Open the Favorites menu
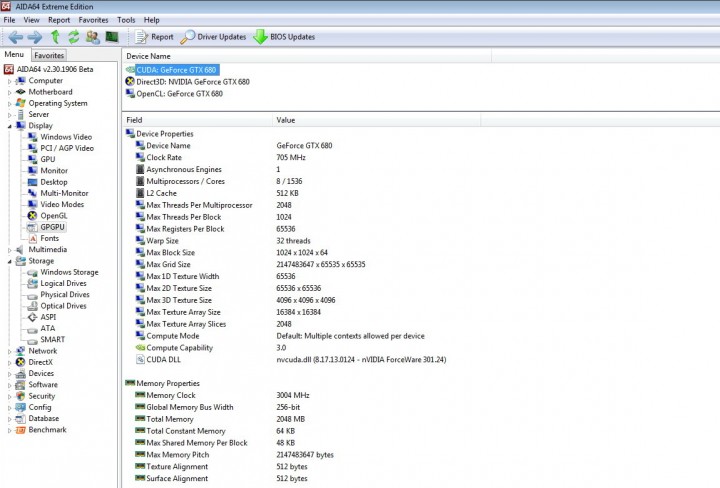Screen dimensions: 720x488 (x=93, y=20)
